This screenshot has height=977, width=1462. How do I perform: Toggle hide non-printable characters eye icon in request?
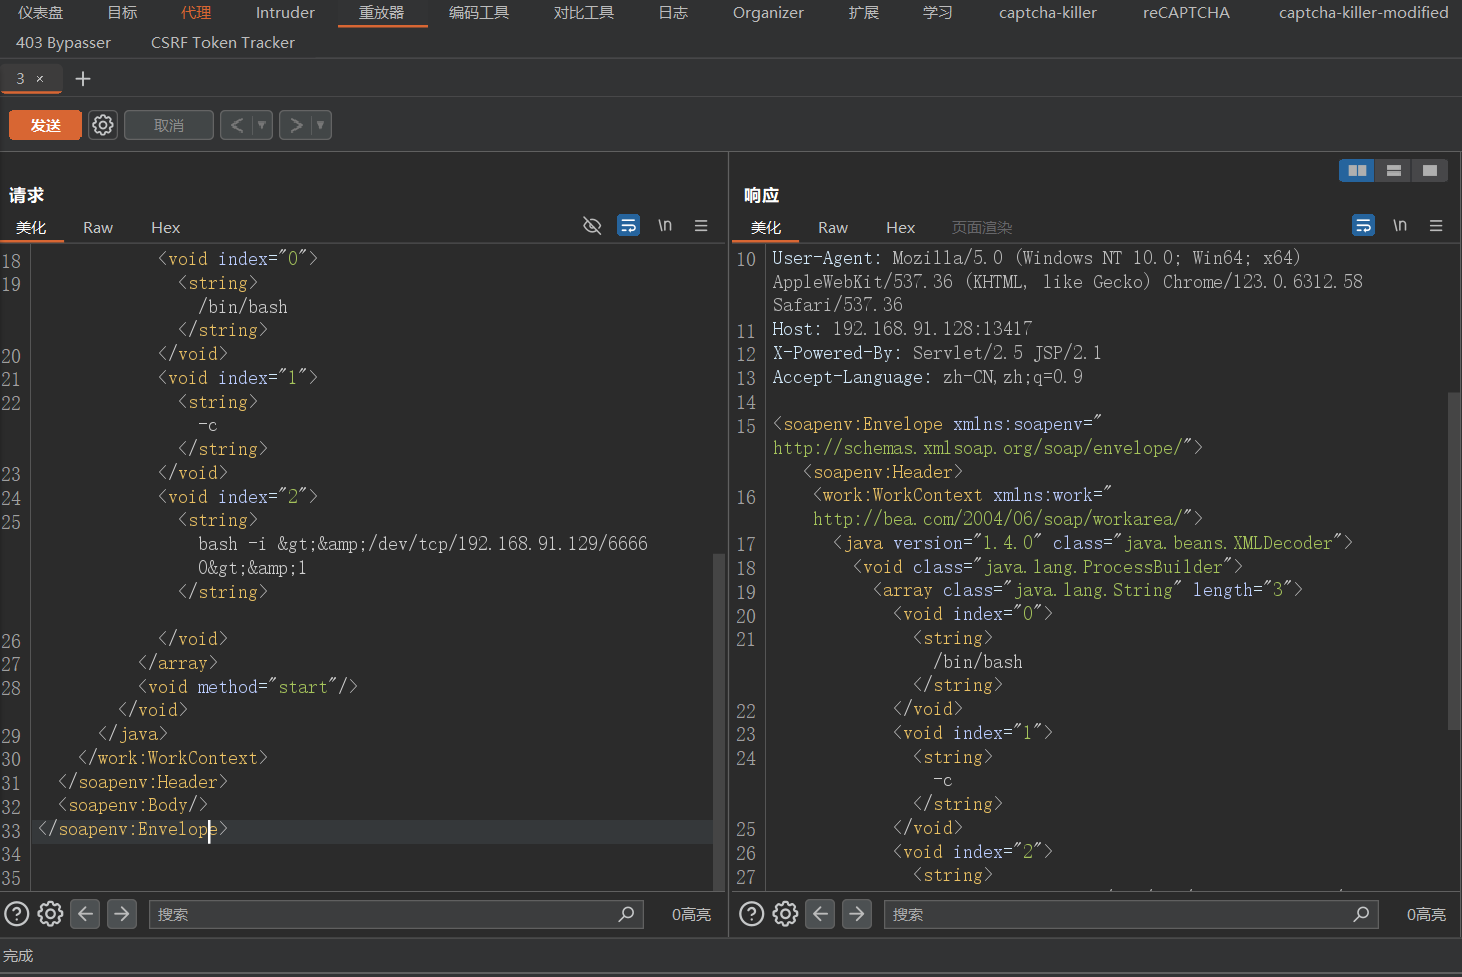click(x=592, y=226)
